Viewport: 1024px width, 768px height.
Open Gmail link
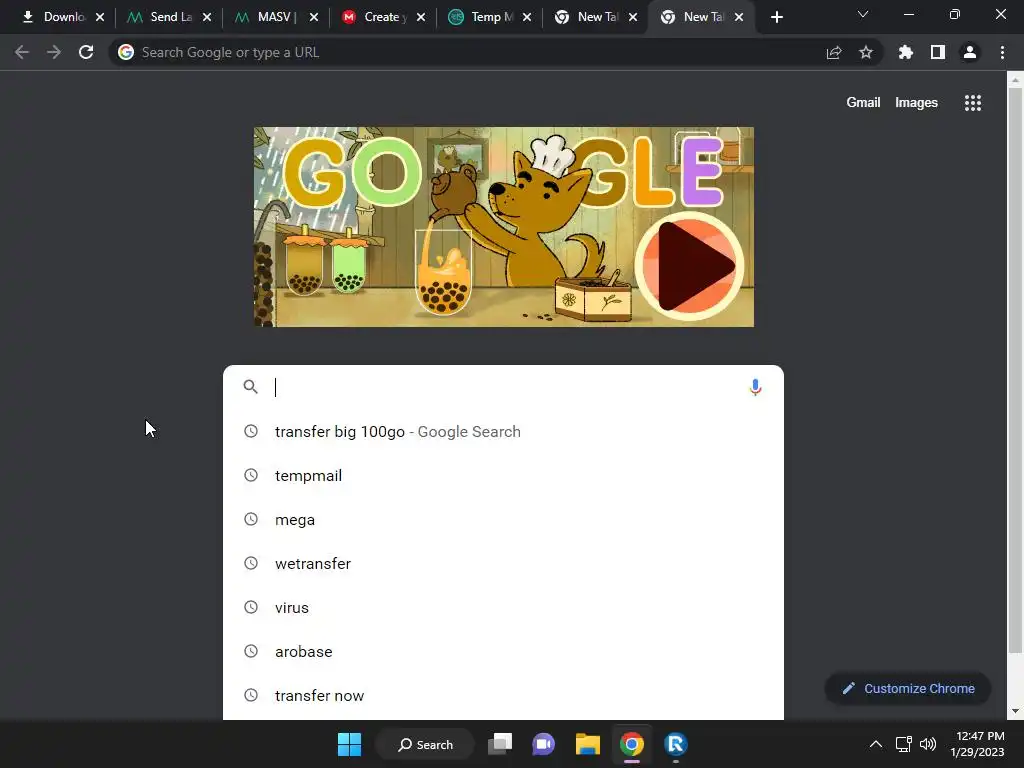[x=863, y=103]
